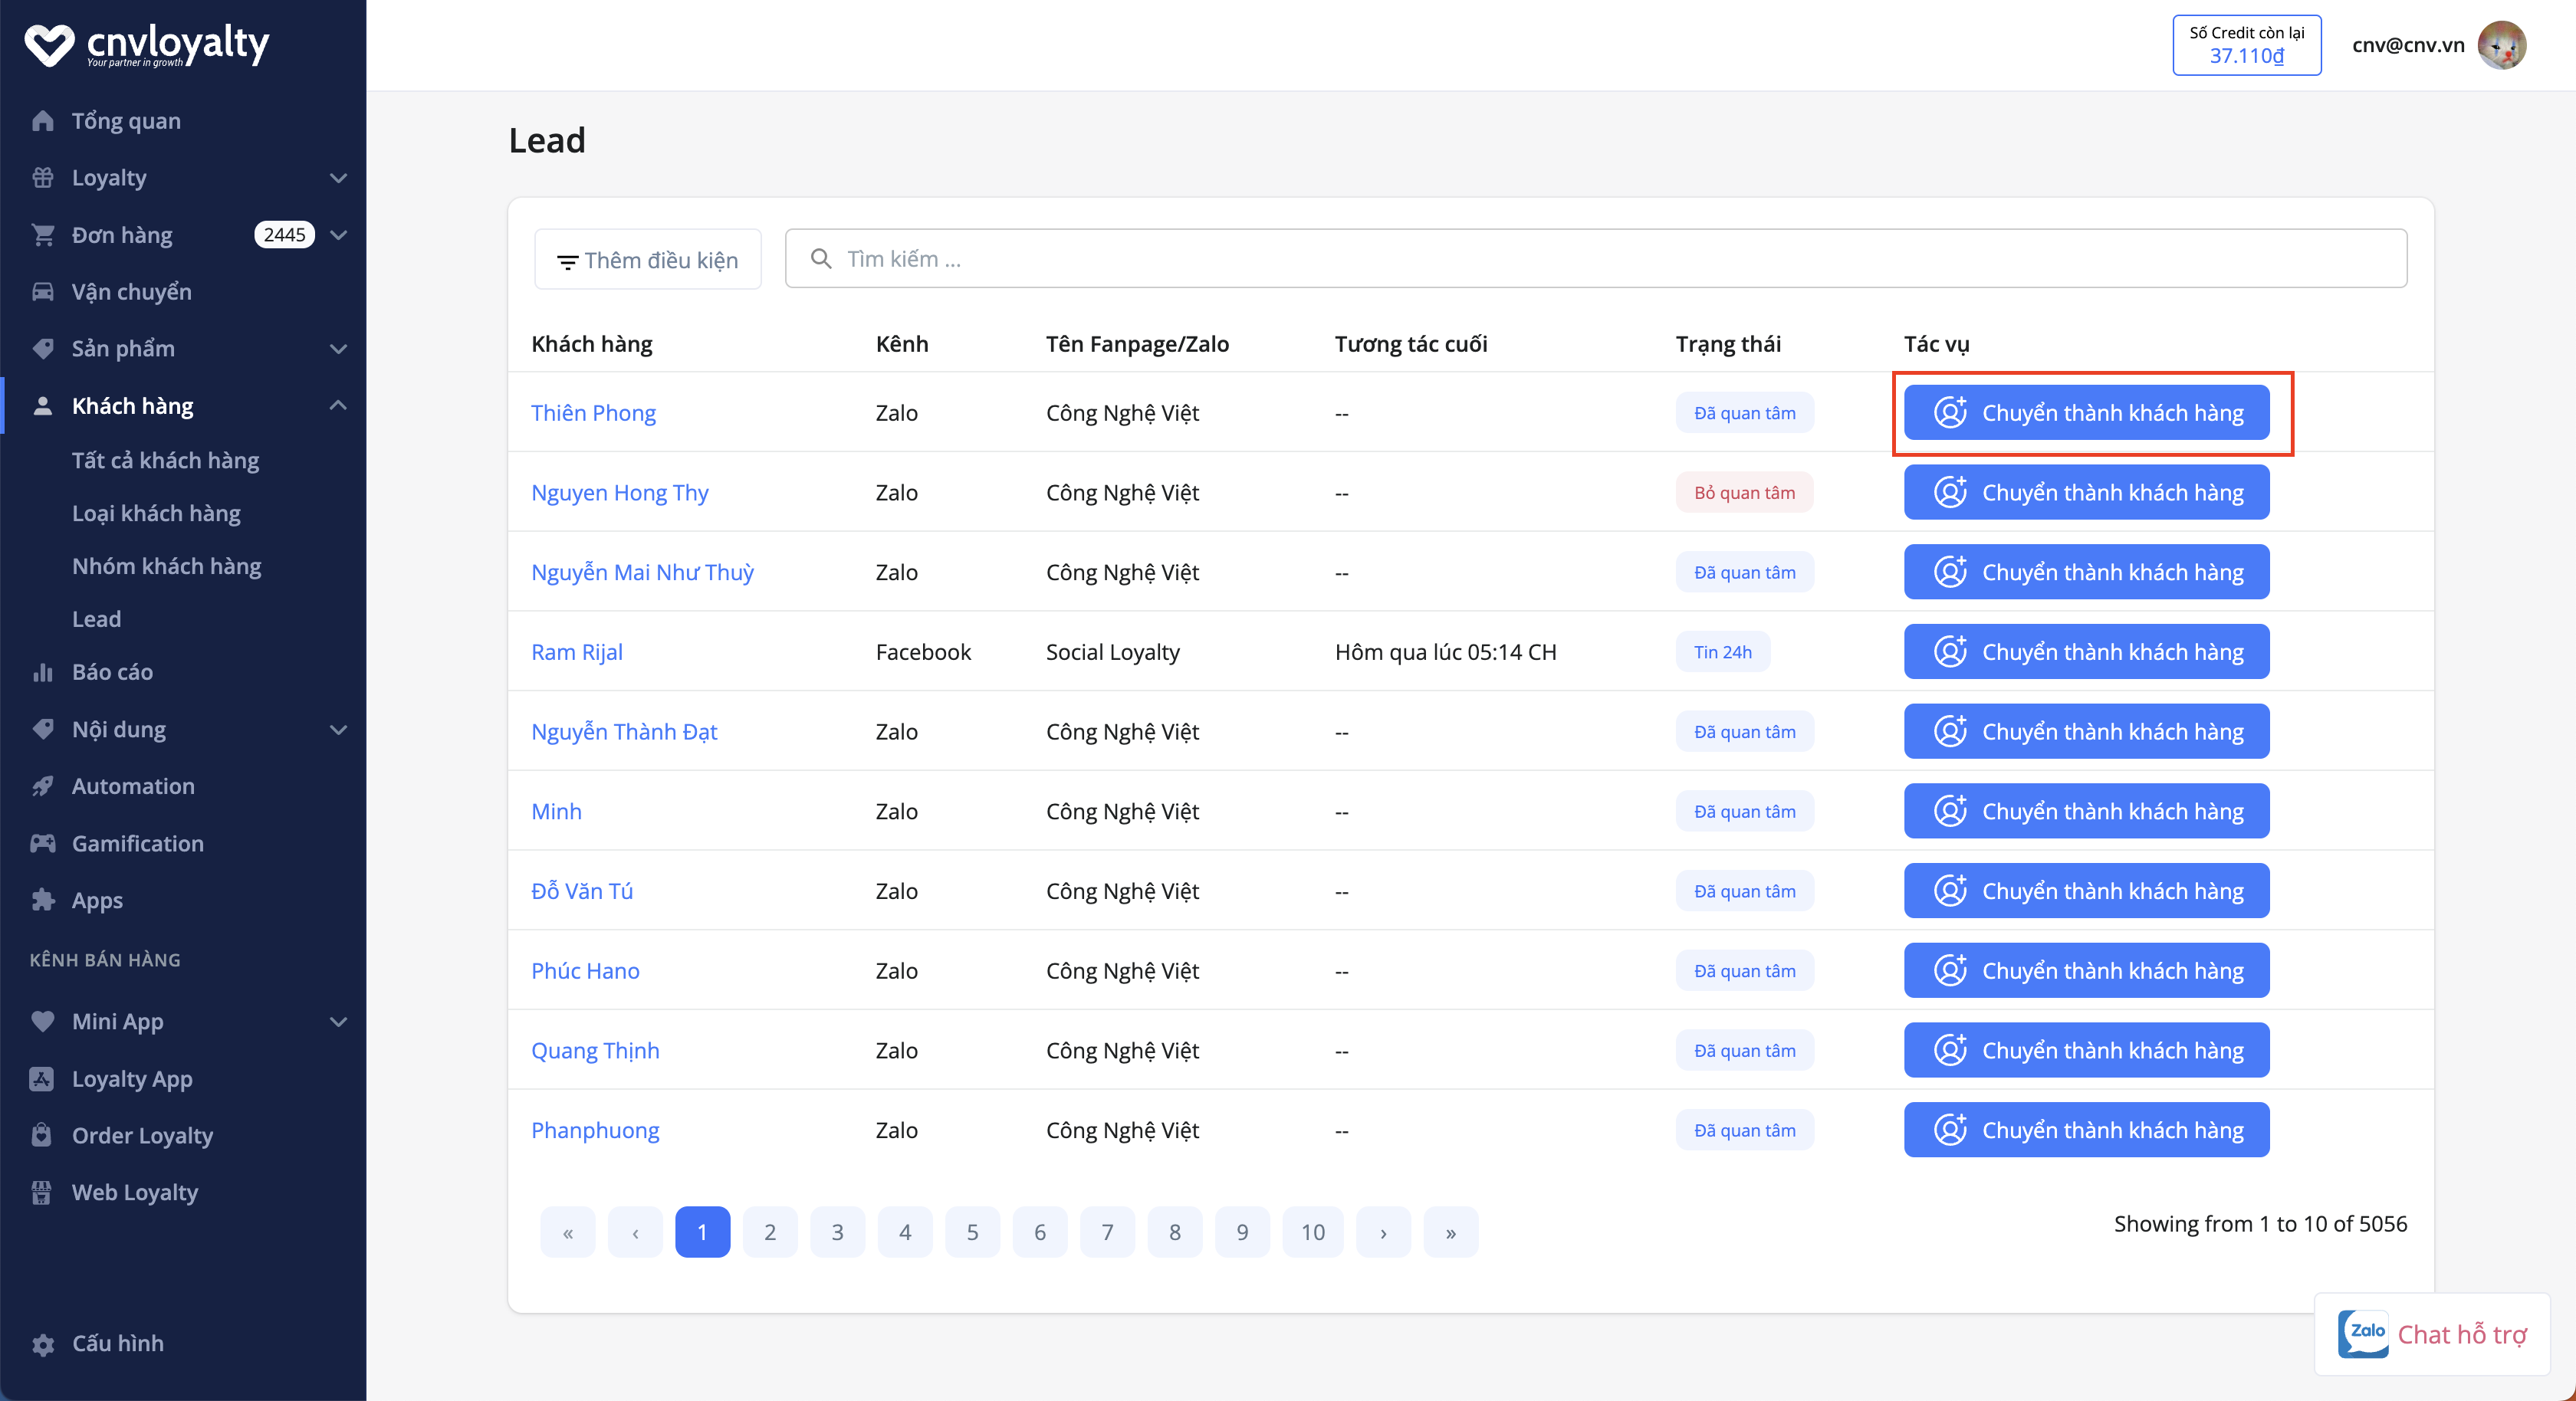This screenshot has width=2576, height=1401.
Task: Collapse the Khách hàng menu chevron
Action: pyautogui.click(x=338, y=405)
